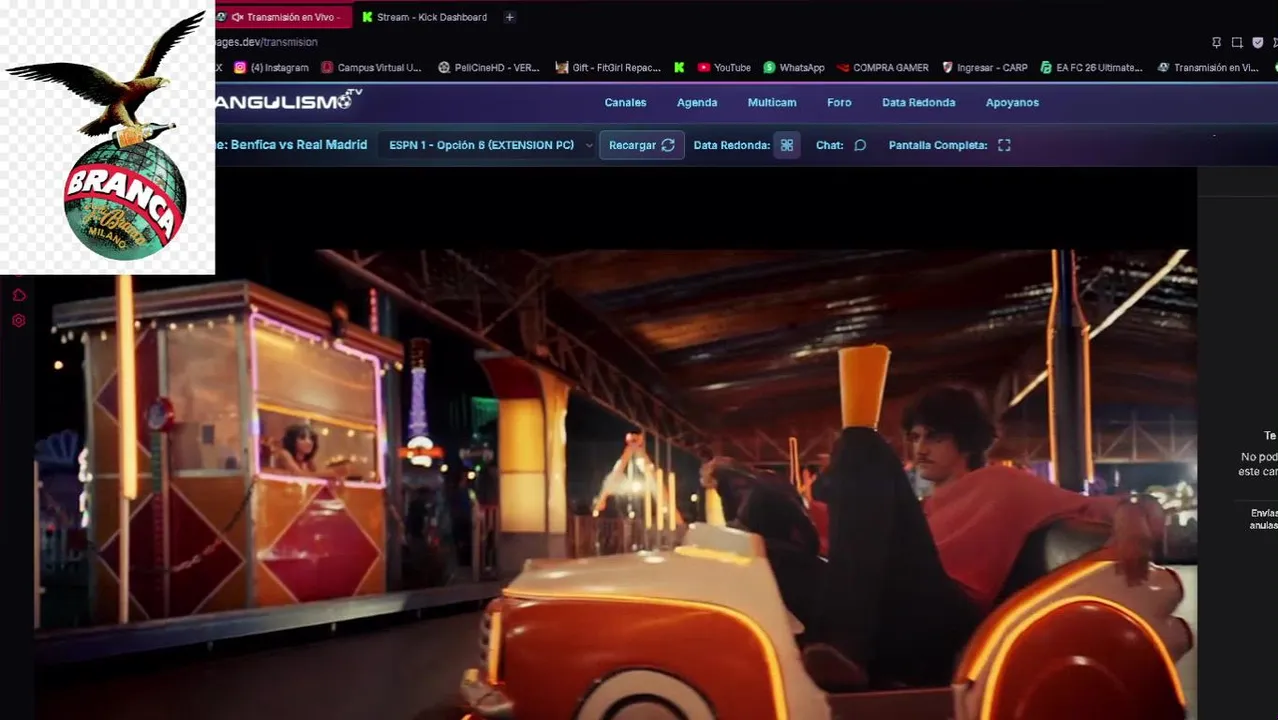Click the Branca eagle logo overlay
Image resolution: width=1278 pixels, height=720 pixels.
click(107, 138)
